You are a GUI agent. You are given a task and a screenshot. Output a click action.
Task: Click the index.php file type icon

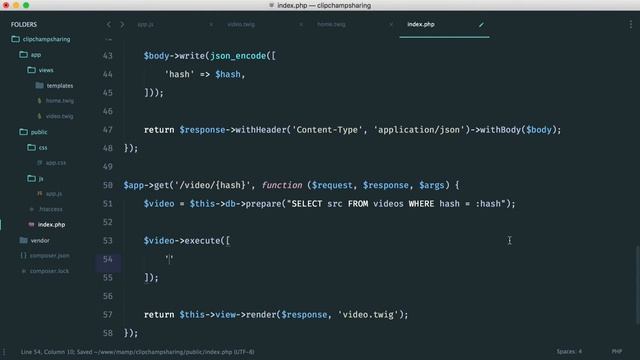[x=31, y=224]
